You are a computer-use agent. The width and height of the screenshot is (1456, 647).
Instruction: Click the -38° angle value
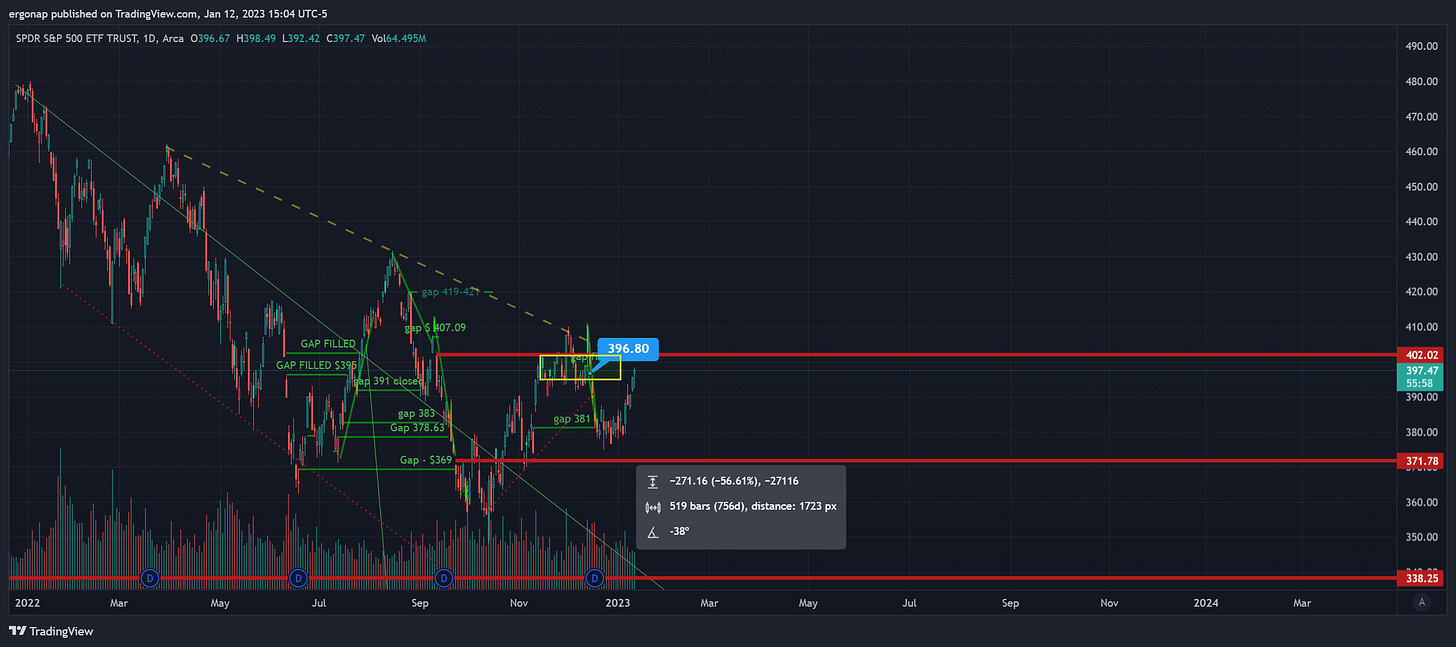(x=679, y=532)
